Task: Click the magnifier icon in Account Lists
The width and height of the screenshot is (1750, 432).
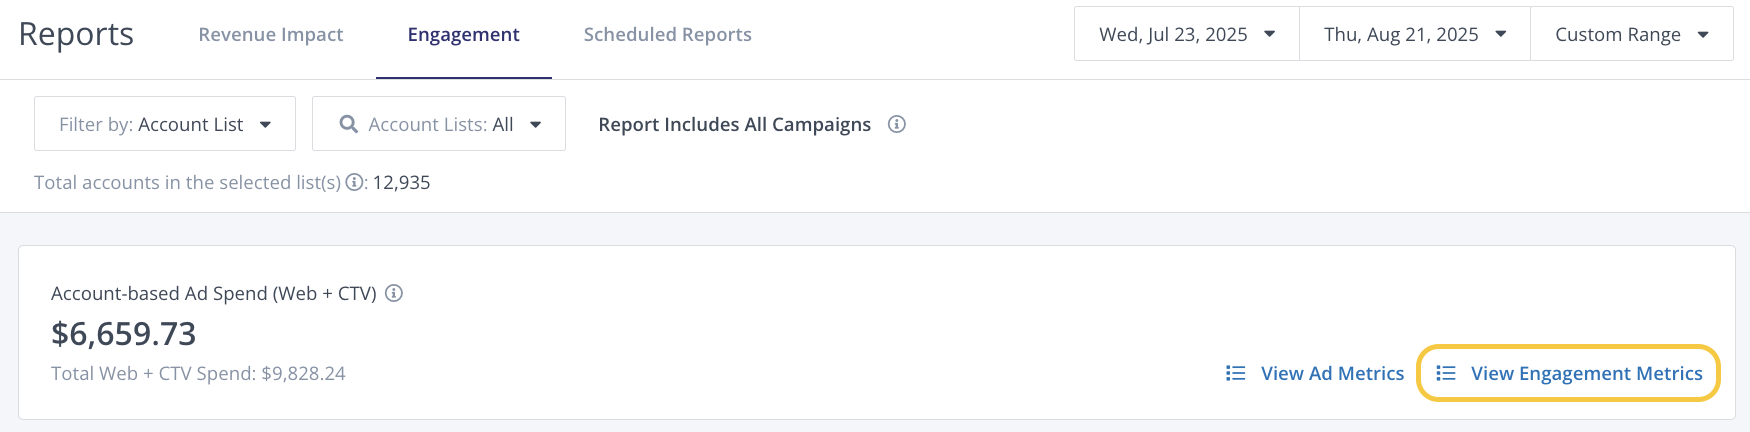Action: pos(348,124)
